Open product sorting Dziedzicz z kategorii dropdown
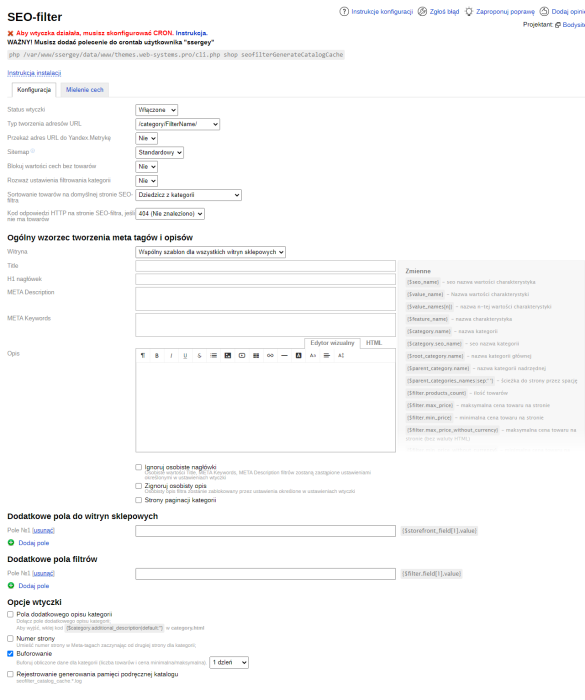 pos(188,195)
